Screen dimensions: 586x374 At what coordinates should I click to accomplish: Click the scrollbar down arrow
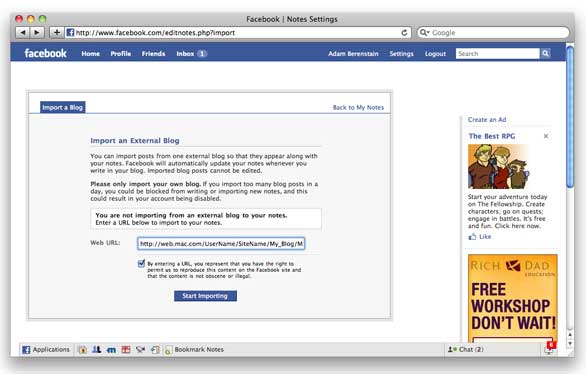[x=570, y=343]
